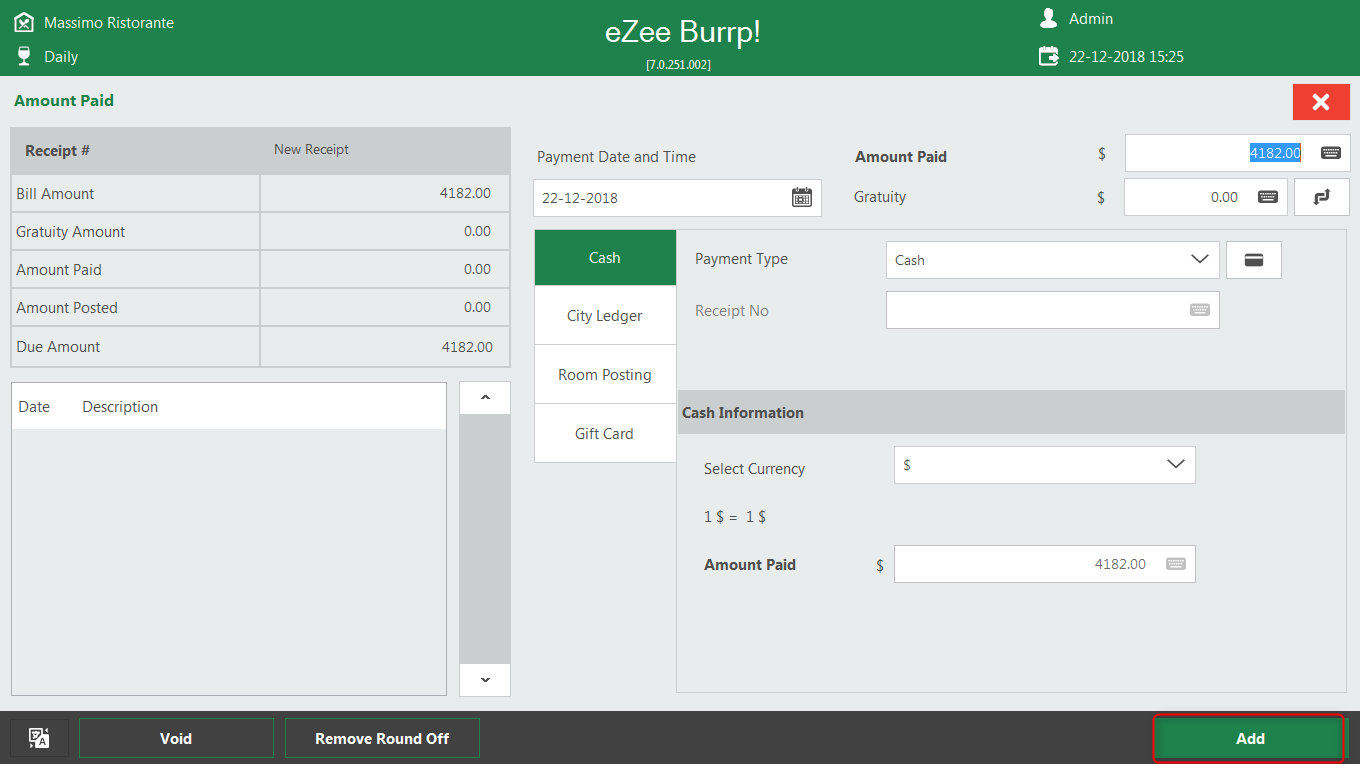Click the Gratuity amount input field
1360x764 pixels.
[x=1206, y=197]
